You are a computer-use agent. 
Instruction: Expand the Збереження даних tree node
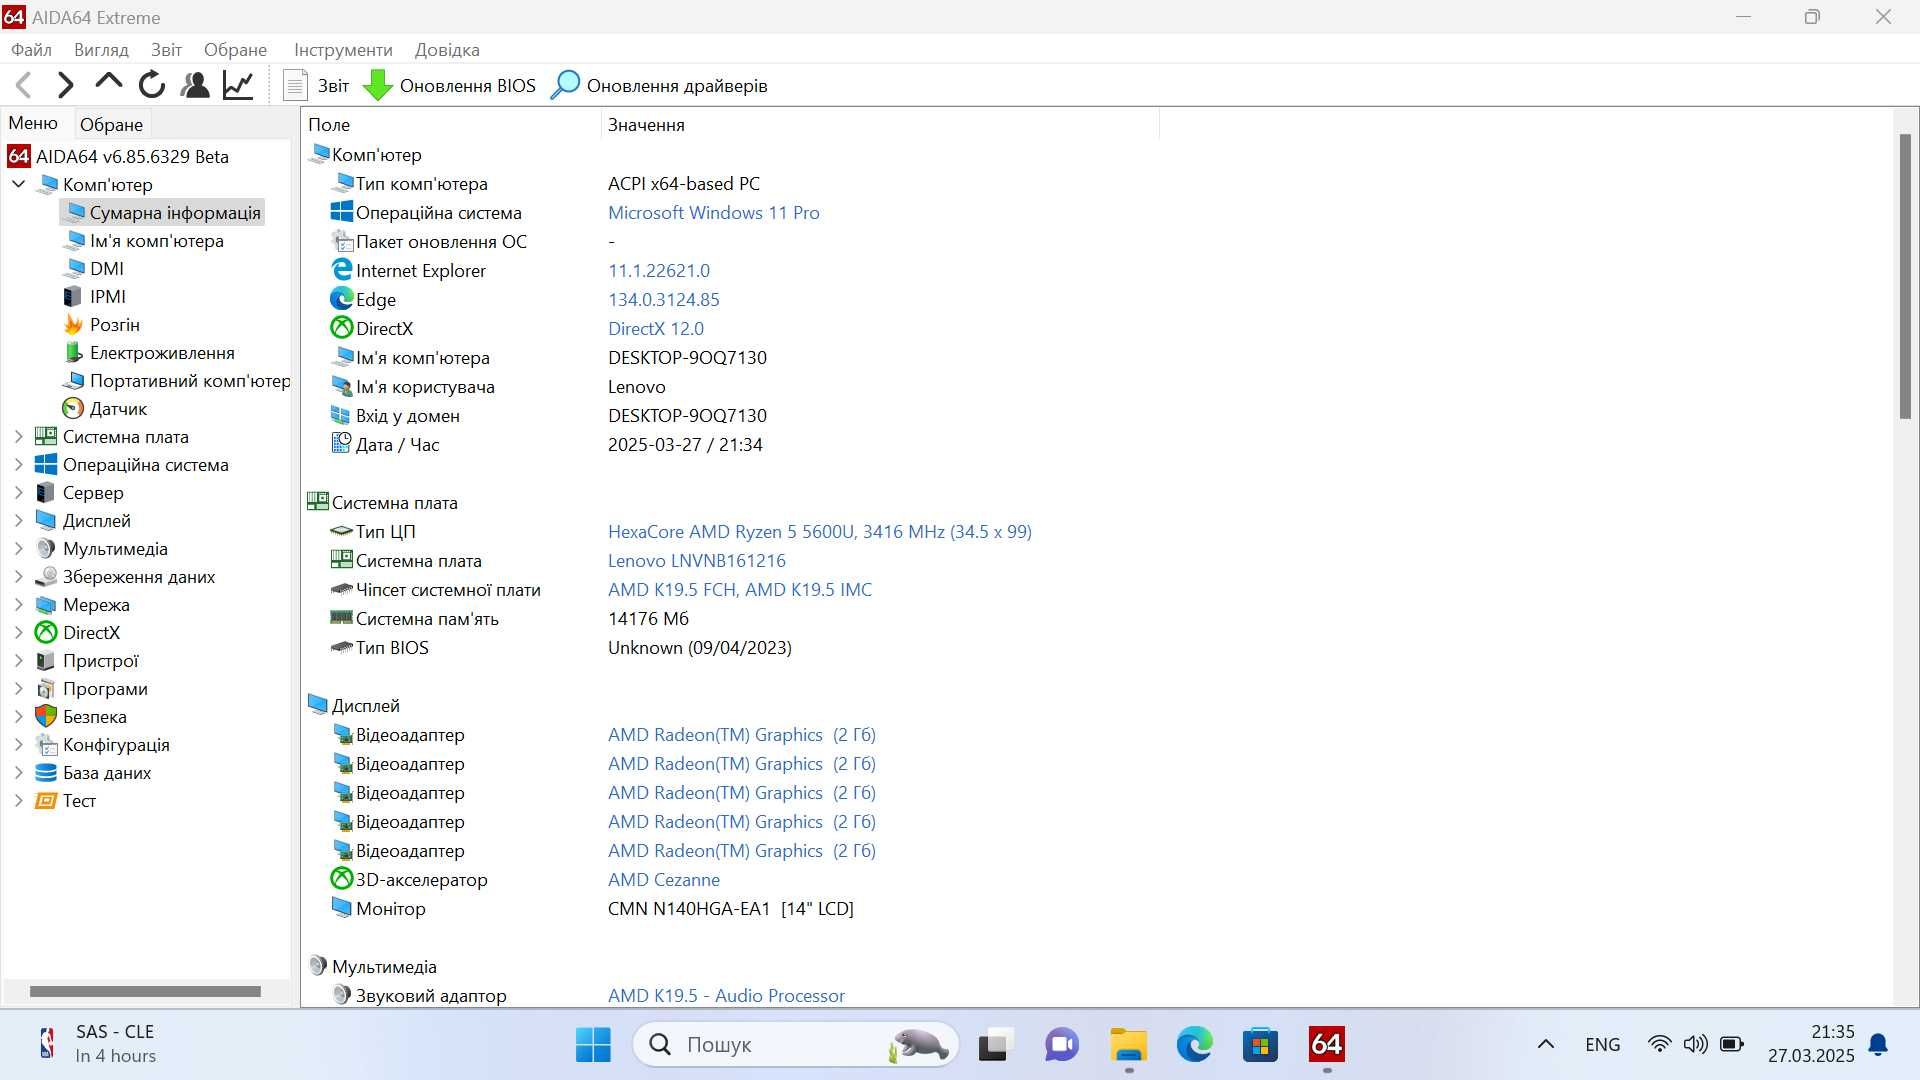(x=18, y=576)
